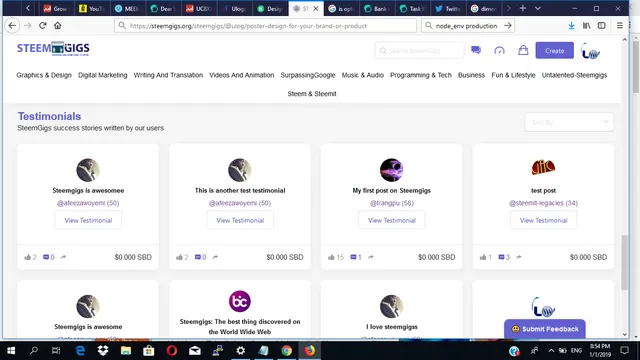The image size is (640, 360).
Task: Click the Firefox search box 'node_env production'
Action: 468,26
